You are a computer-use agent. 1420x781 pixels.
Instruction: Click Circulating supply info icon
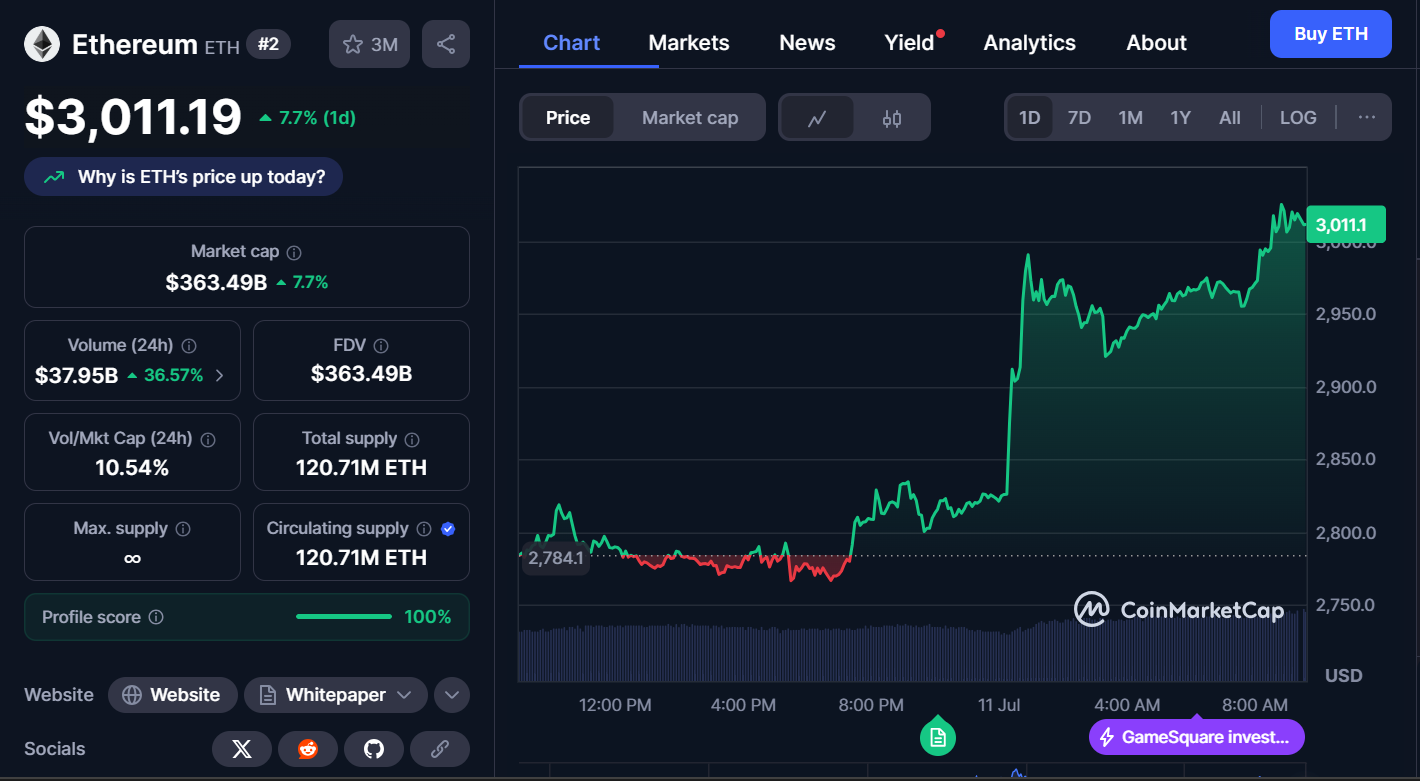click(x=424, y=529)
